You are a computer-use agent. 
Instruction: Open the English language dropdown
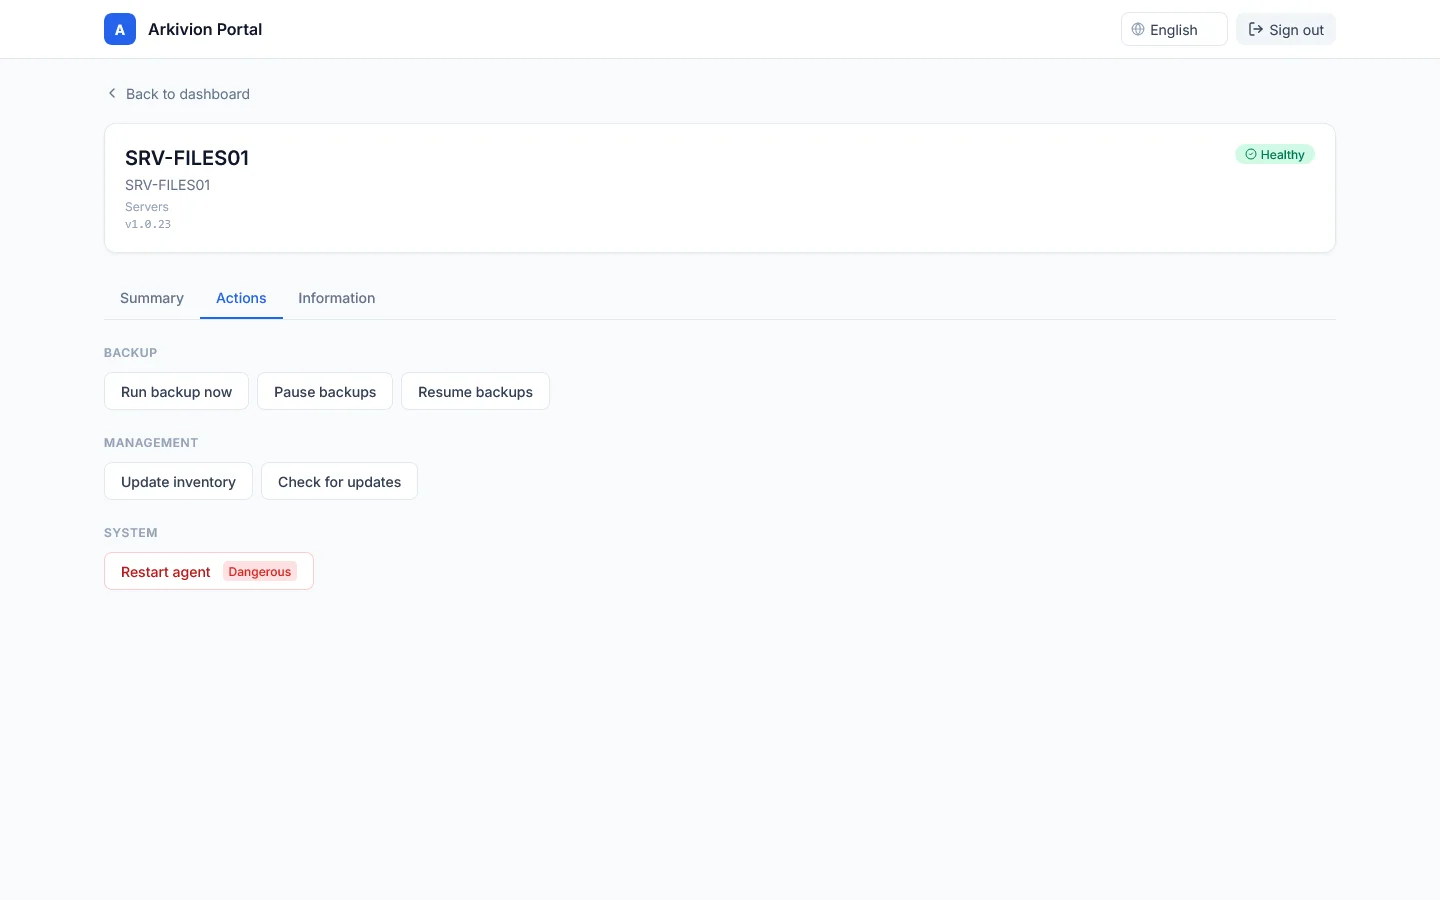point(1174,29)
